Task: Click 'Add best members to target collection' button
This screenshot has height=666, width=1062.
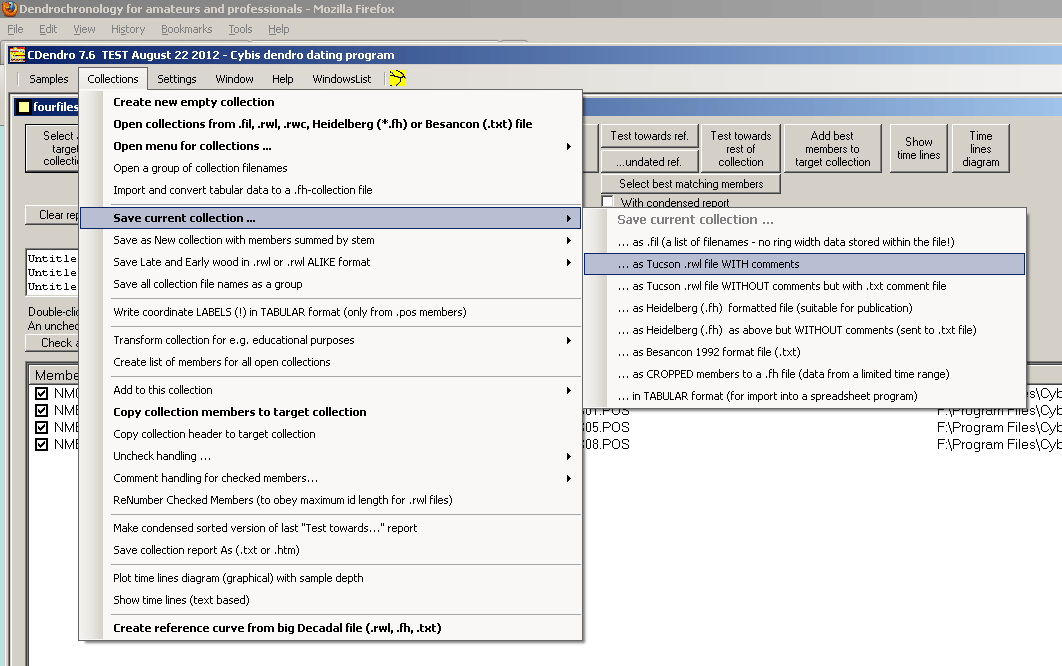Action: coord(832,148)
